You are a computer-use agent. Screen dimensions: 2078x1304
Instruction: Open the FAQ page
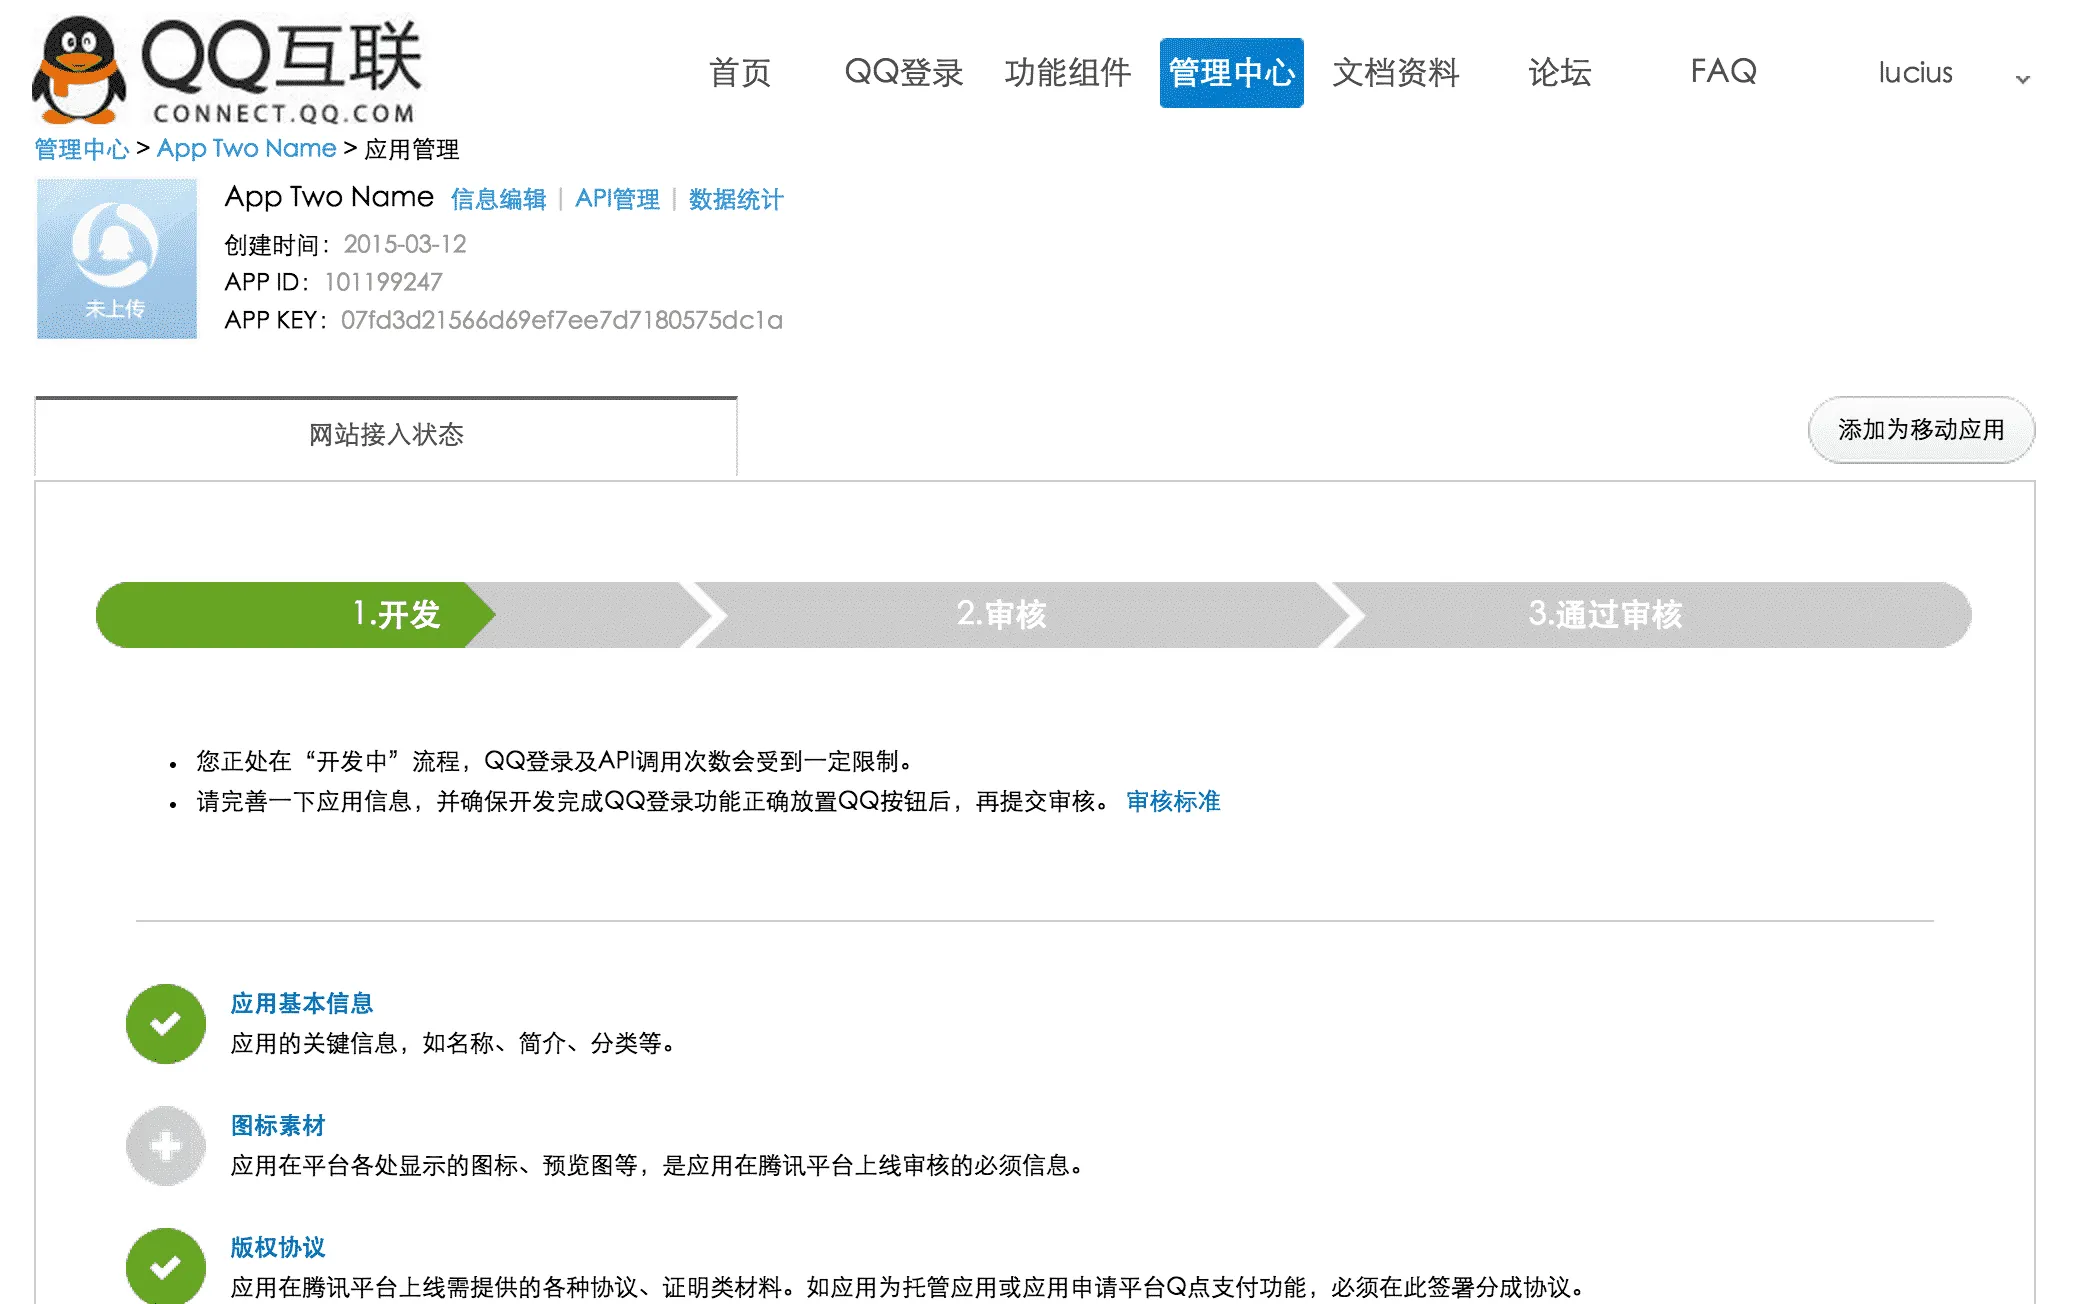pos(1722,72)
